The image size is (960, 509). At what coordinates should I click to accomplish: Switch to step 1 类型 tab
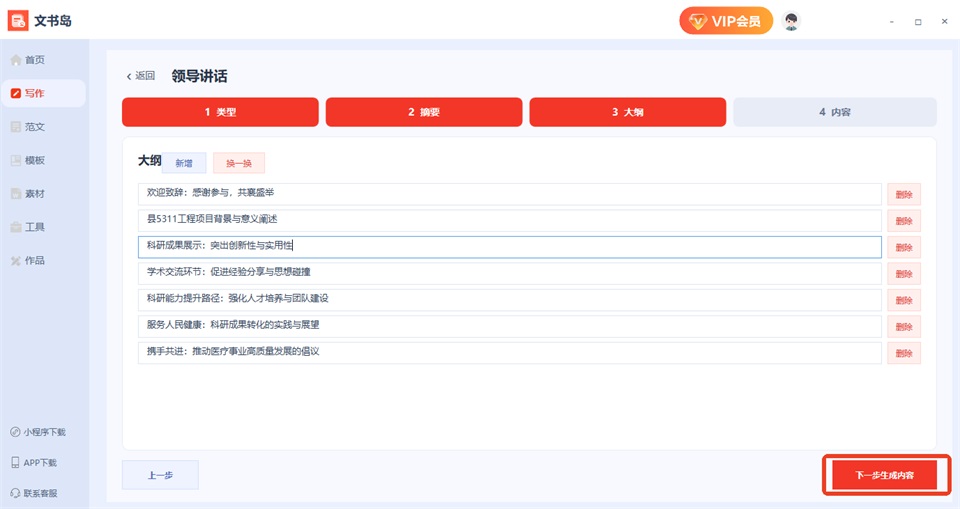pyautogui.click(x=220, y=112)
